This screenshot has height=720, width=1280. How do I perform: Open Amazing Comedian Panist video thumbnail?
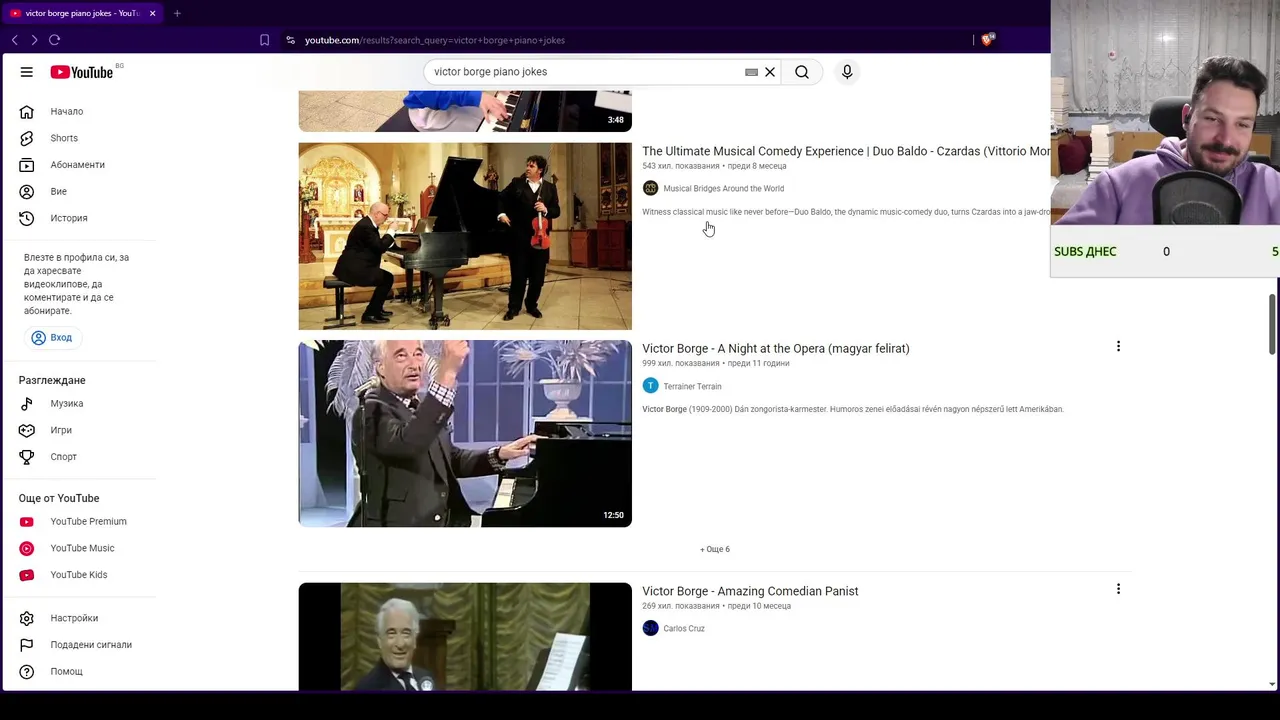(465, 637)
